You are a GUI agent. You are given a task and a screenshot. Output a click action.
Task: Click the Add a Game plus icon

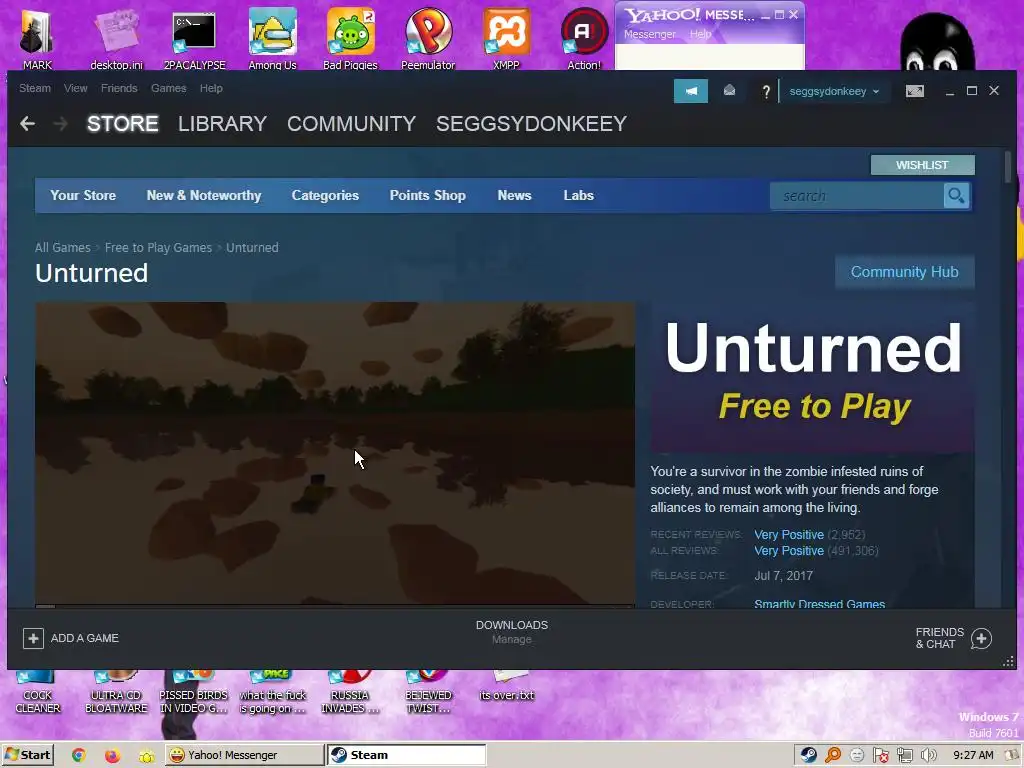coord(33,638)
